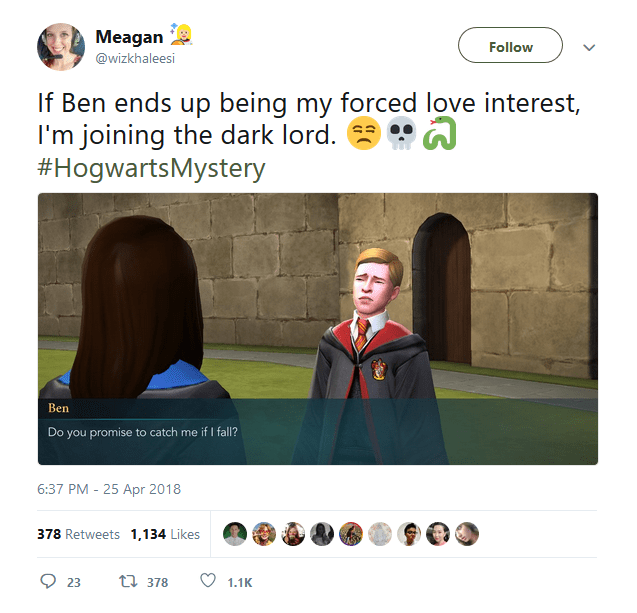Open Meagan's profile picture
The width and height of the screenshot is (637, 613).
pos(61,47)
